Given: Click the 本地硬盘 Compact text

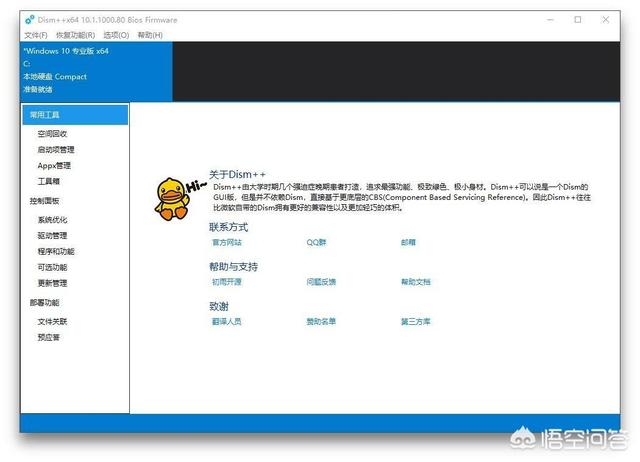Looking at the screenshot, I should pos(55,77).
